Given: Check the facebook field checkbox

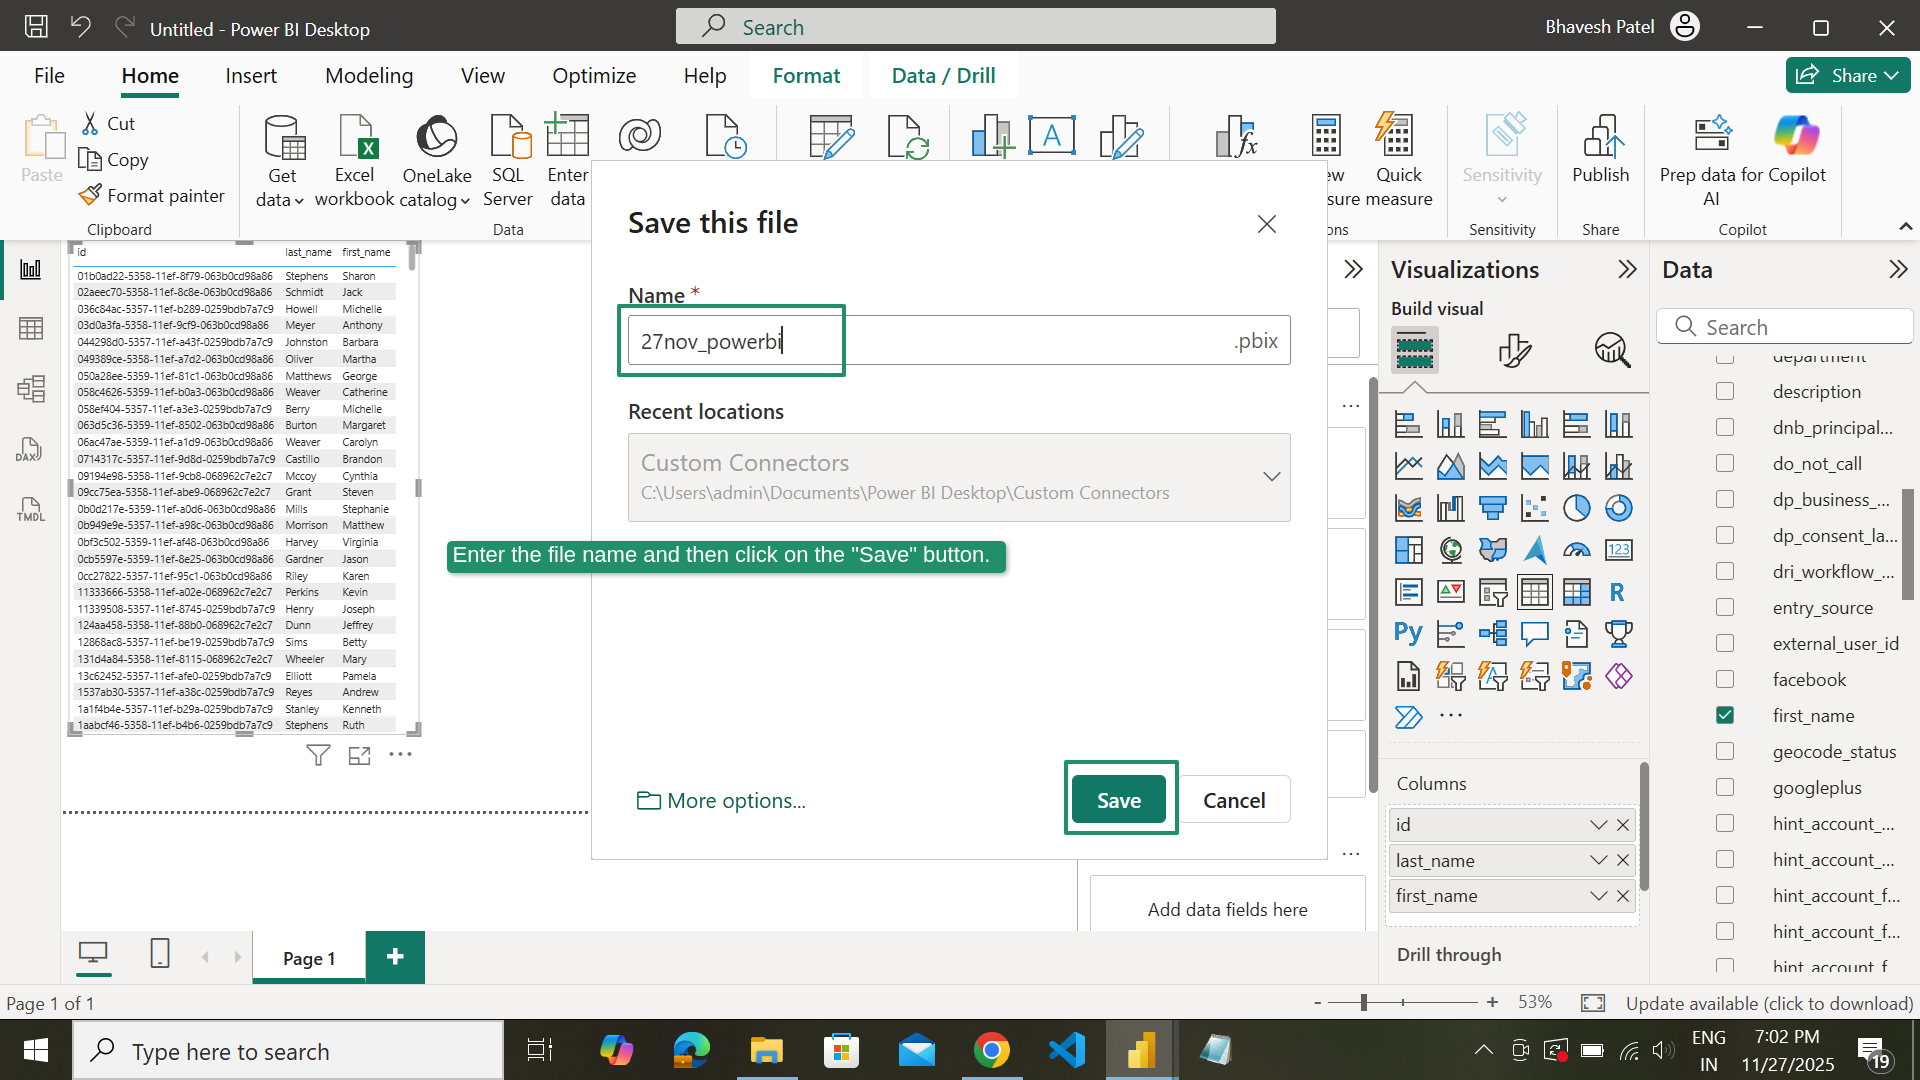Looking at the screenshot, I should [x=1726, y=679].
